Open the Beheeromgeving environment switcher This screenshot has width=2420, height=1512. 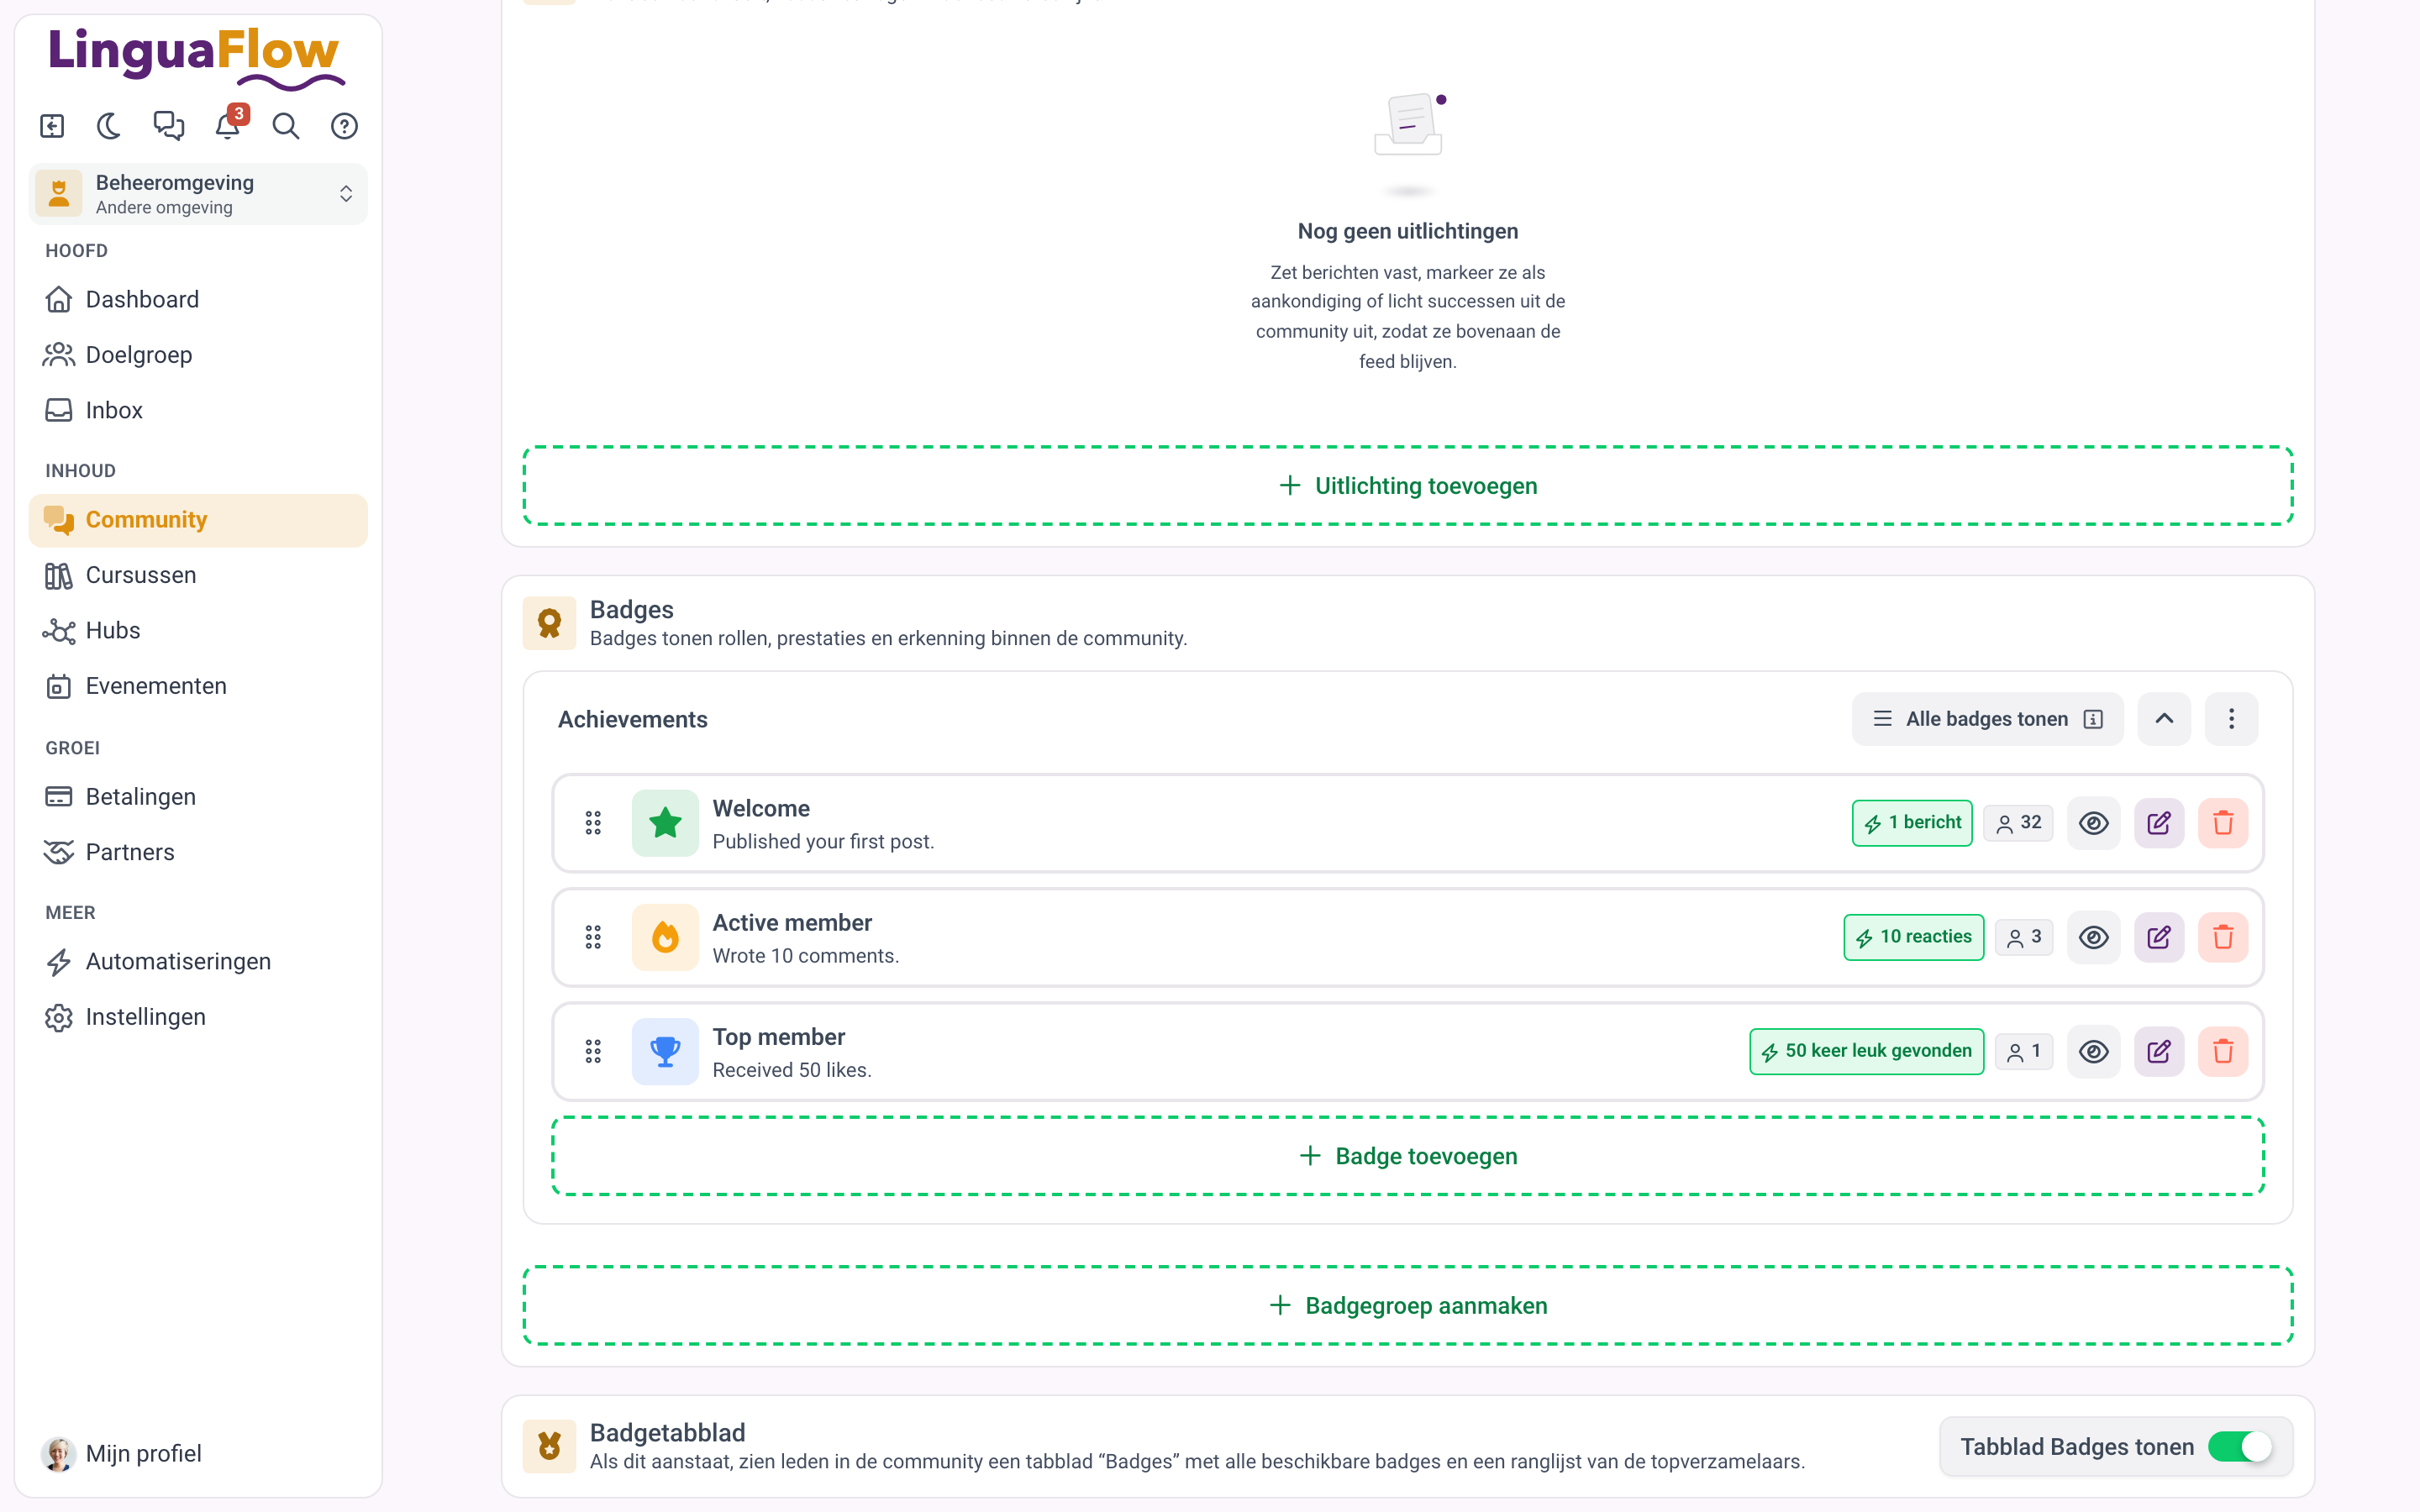pyautogui.click(x=198, y=194)
